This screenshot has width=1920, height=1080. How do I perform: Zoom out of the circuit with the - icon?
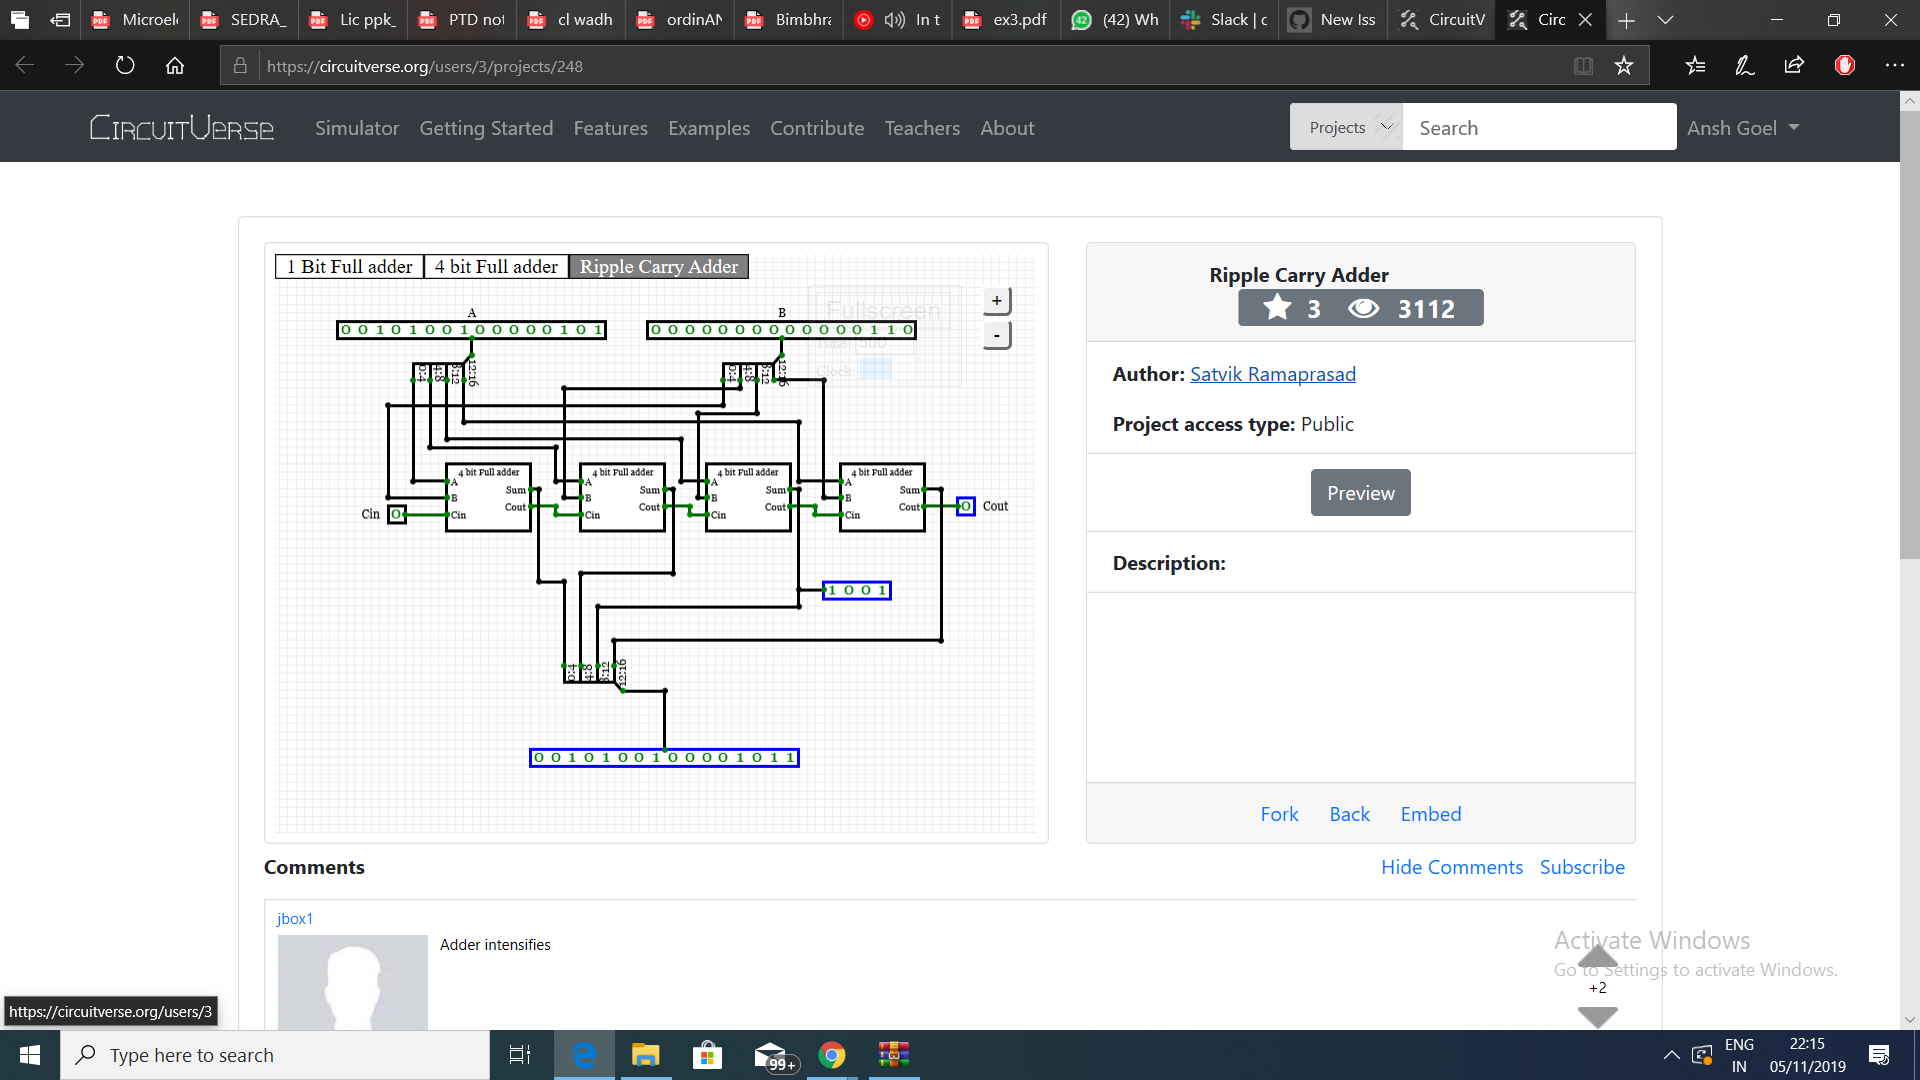tap(995, 335)
